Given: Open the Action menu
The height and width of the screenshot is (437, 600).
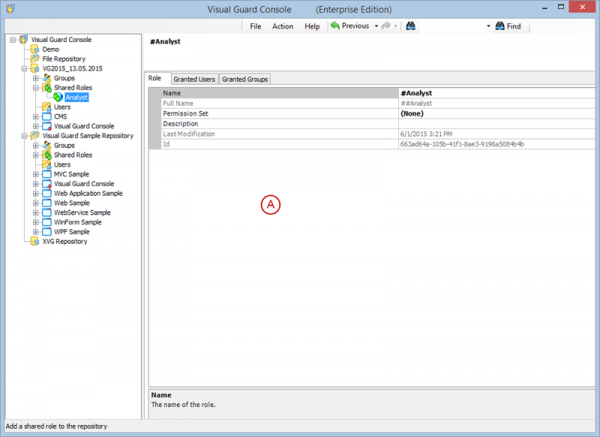Looking at the screenshot, I should point(283,26).
